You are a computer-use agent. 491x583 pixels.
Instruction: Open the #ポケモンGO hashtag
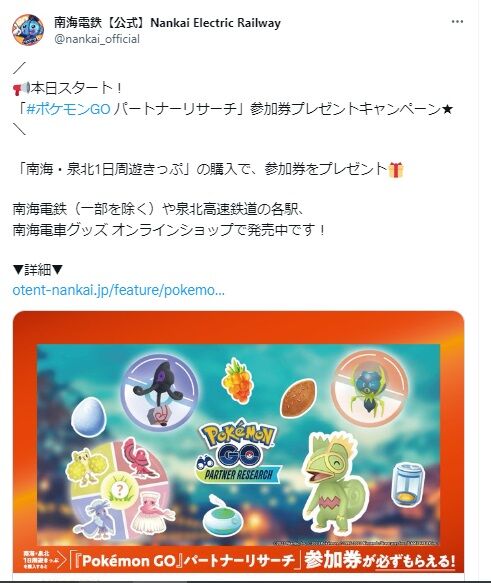point(69,109)
